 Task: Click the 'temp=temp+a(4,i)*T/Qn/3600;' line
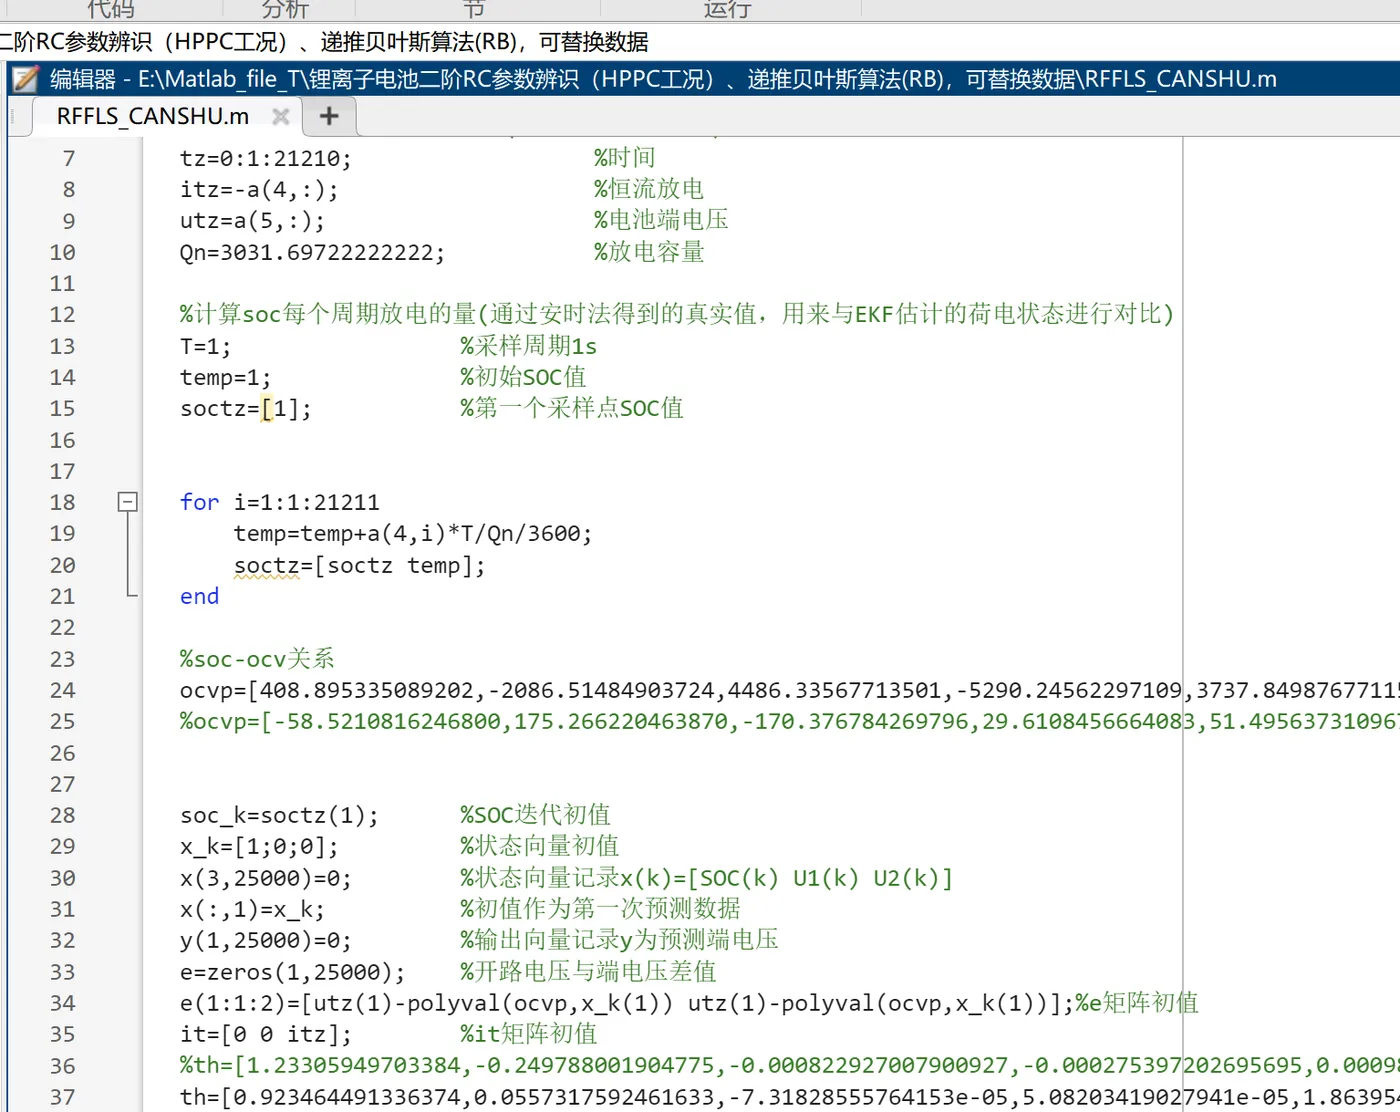click(413, 533)
